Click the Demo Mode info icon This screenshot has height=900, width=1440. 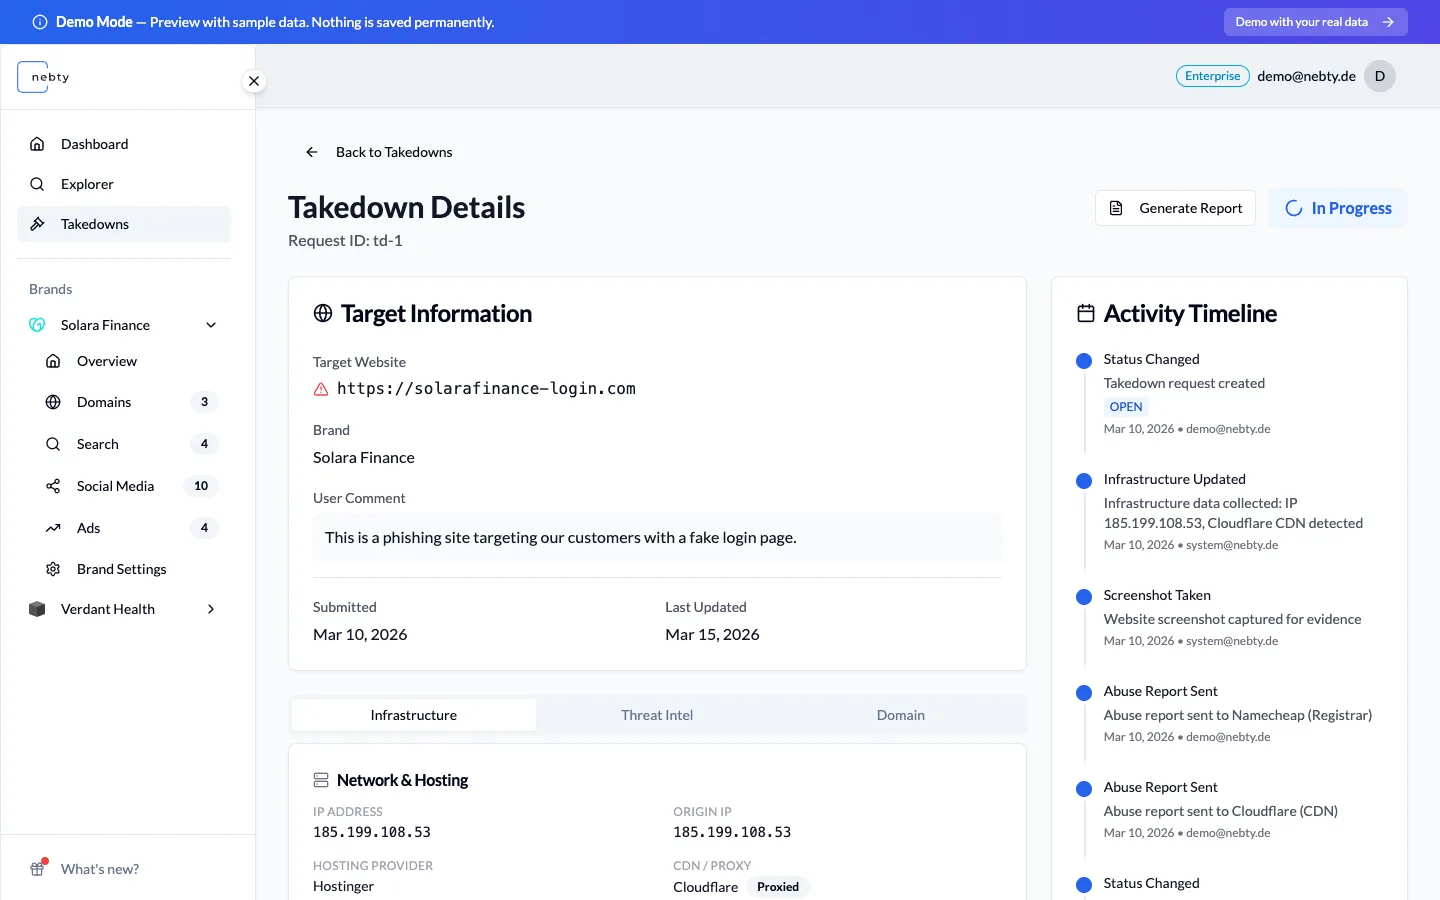pos(40,22)
